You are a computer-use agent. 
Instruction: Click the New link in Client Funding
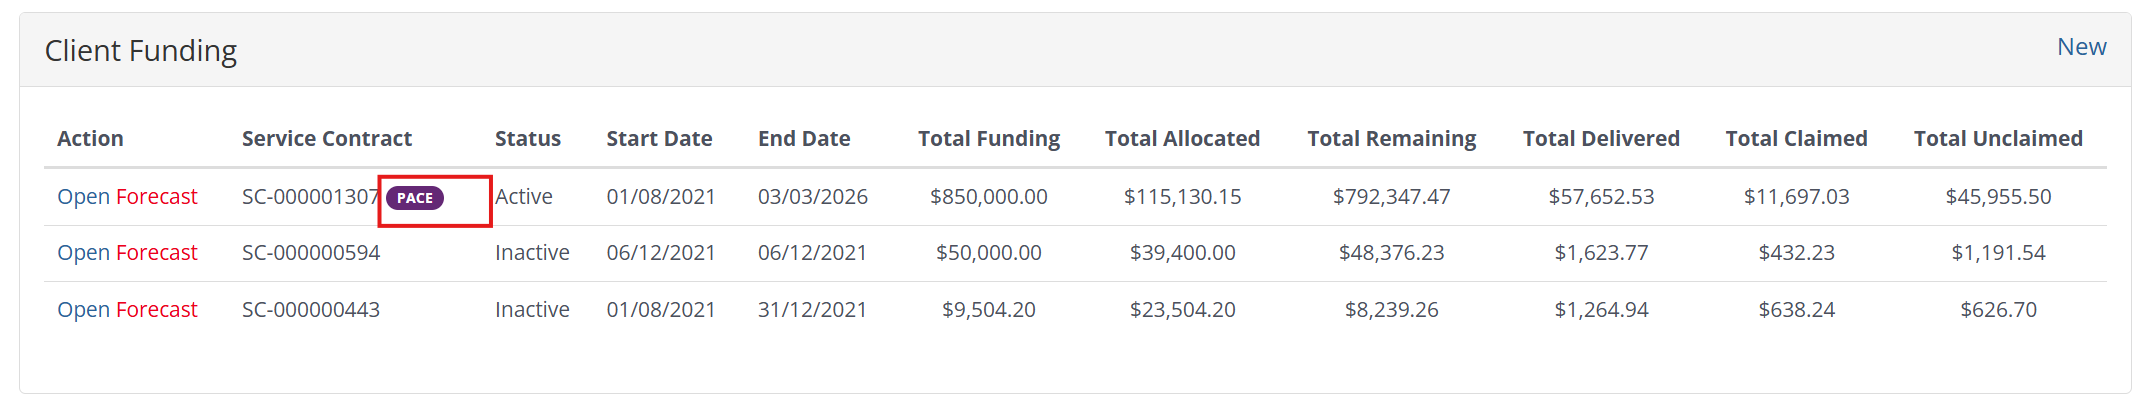point(2081,47)
